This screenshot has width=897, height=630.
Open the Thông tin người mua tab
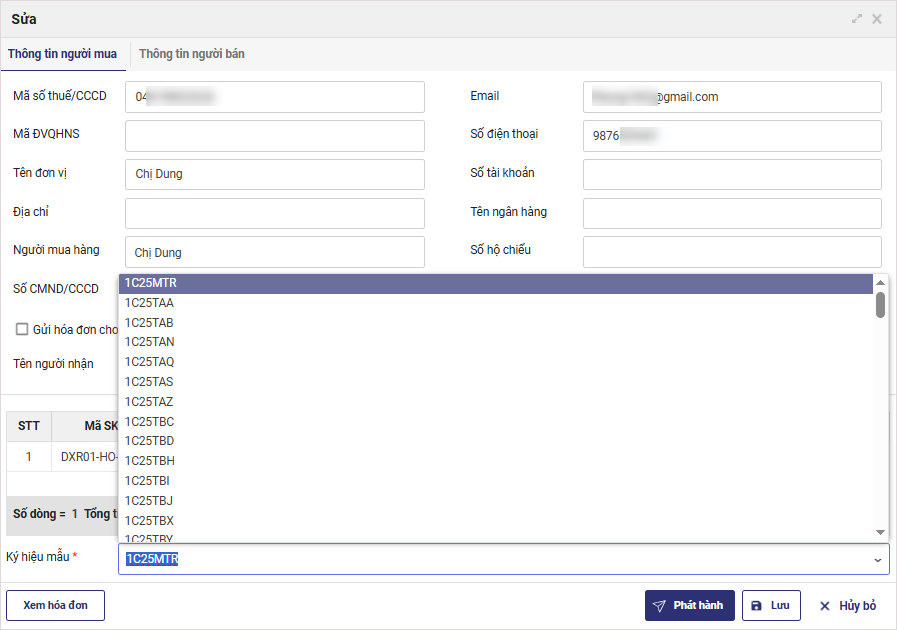(63, 54)
